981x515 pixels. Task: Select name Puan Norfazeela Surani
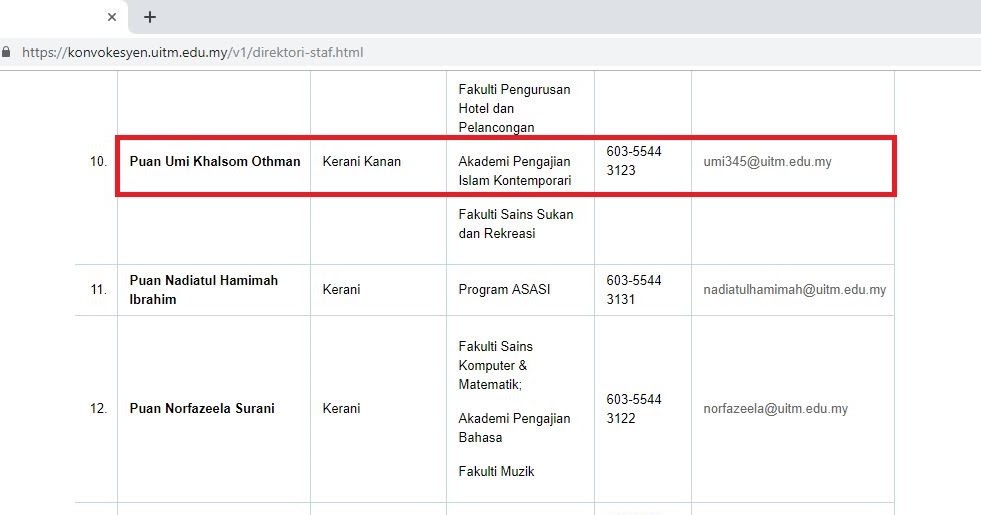(201, 409)
